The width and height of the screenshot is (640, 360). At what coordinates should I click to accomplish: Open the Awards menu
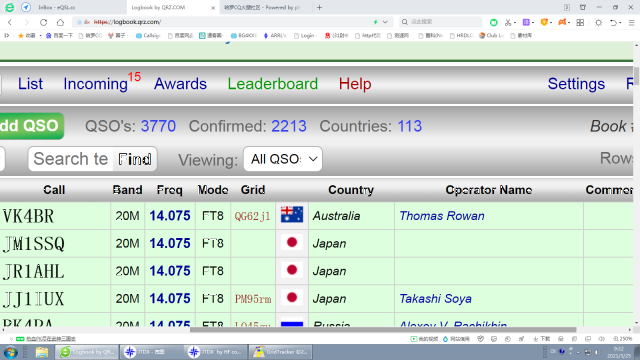180,84
